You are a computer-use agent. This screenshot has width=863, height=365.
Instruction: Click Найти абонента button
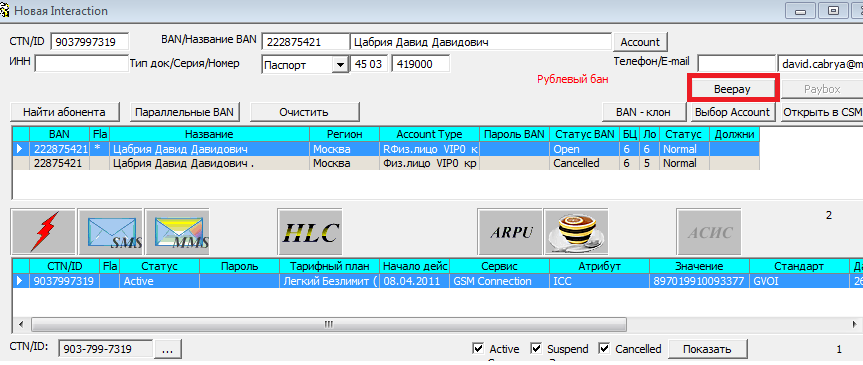tap(64, 112)
